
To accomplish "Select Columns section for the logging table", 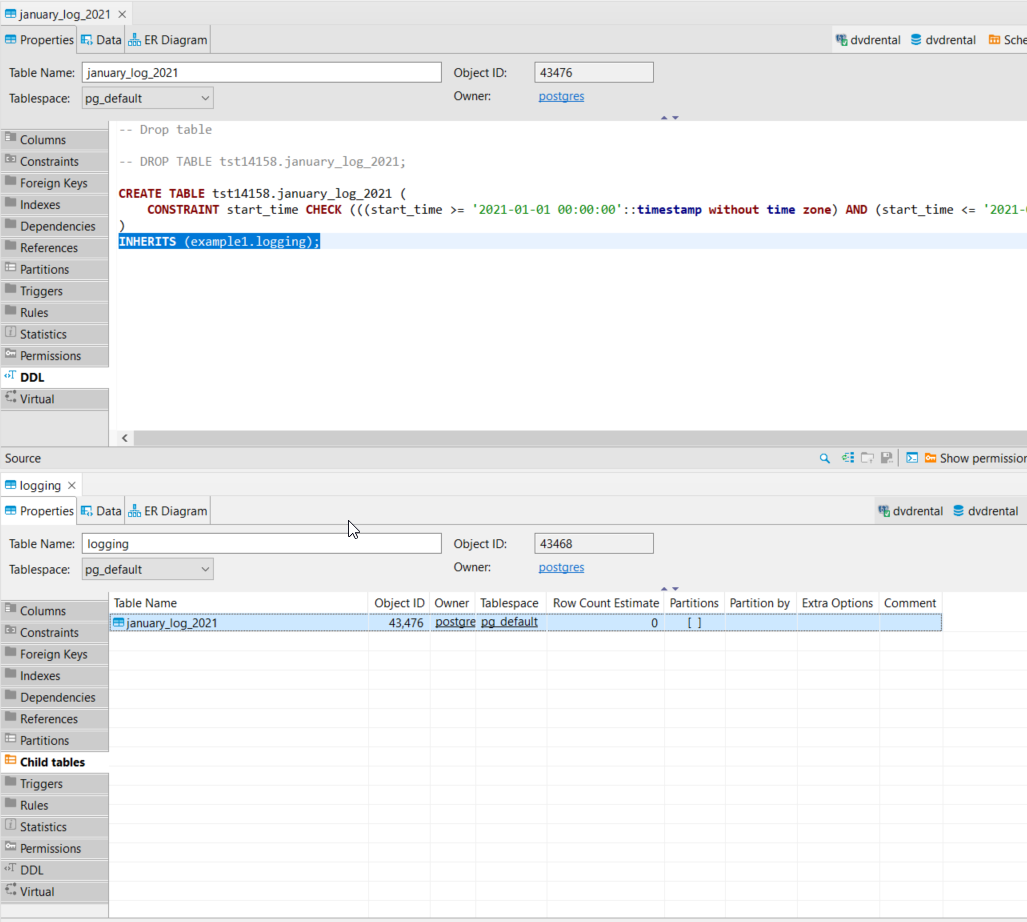I will pos(40,610).
